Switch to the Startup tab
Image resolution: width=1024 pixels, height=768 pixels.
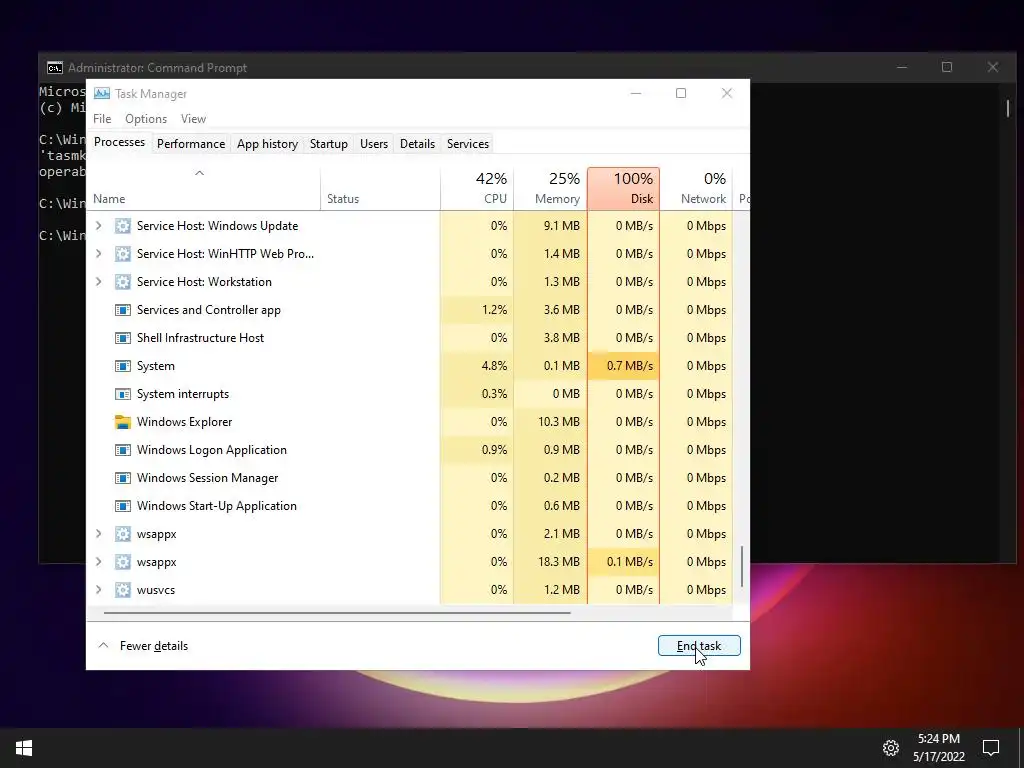click(x=328, y=144)
